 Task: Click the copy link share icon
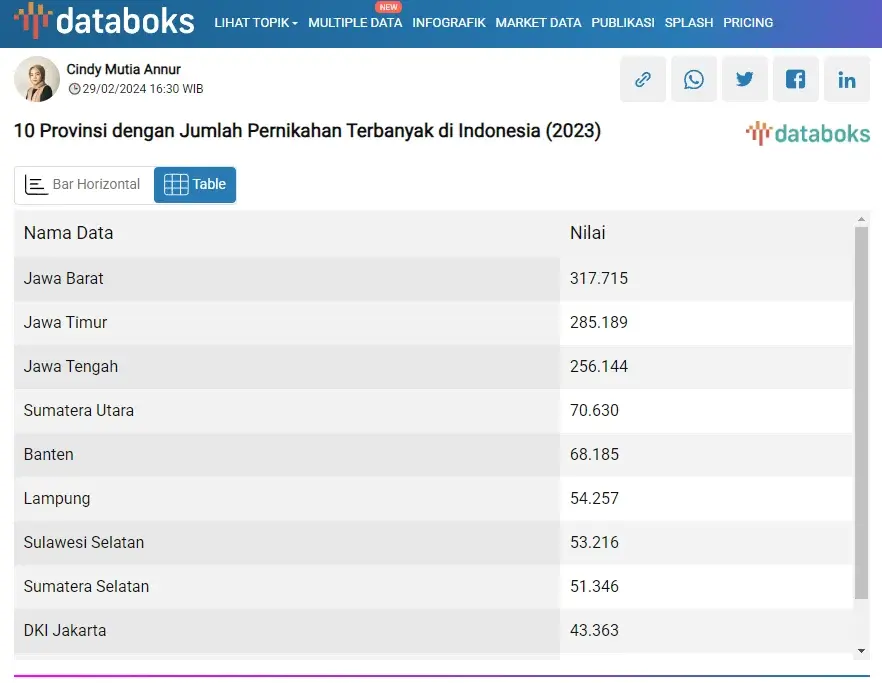[x=643, y=80]
